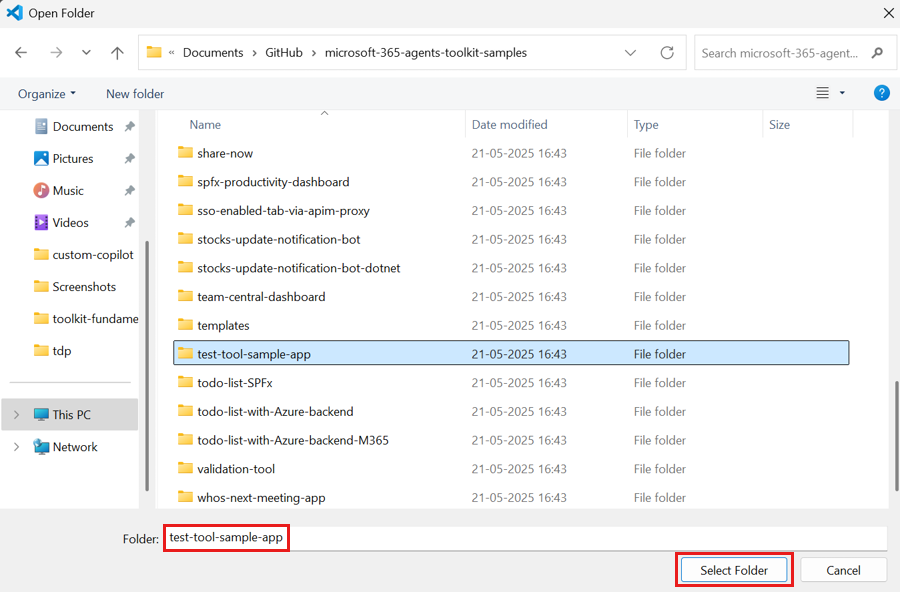900x592 pixels.
Task: Select This PC in navigation pane
Action: (x=71, y=415)
